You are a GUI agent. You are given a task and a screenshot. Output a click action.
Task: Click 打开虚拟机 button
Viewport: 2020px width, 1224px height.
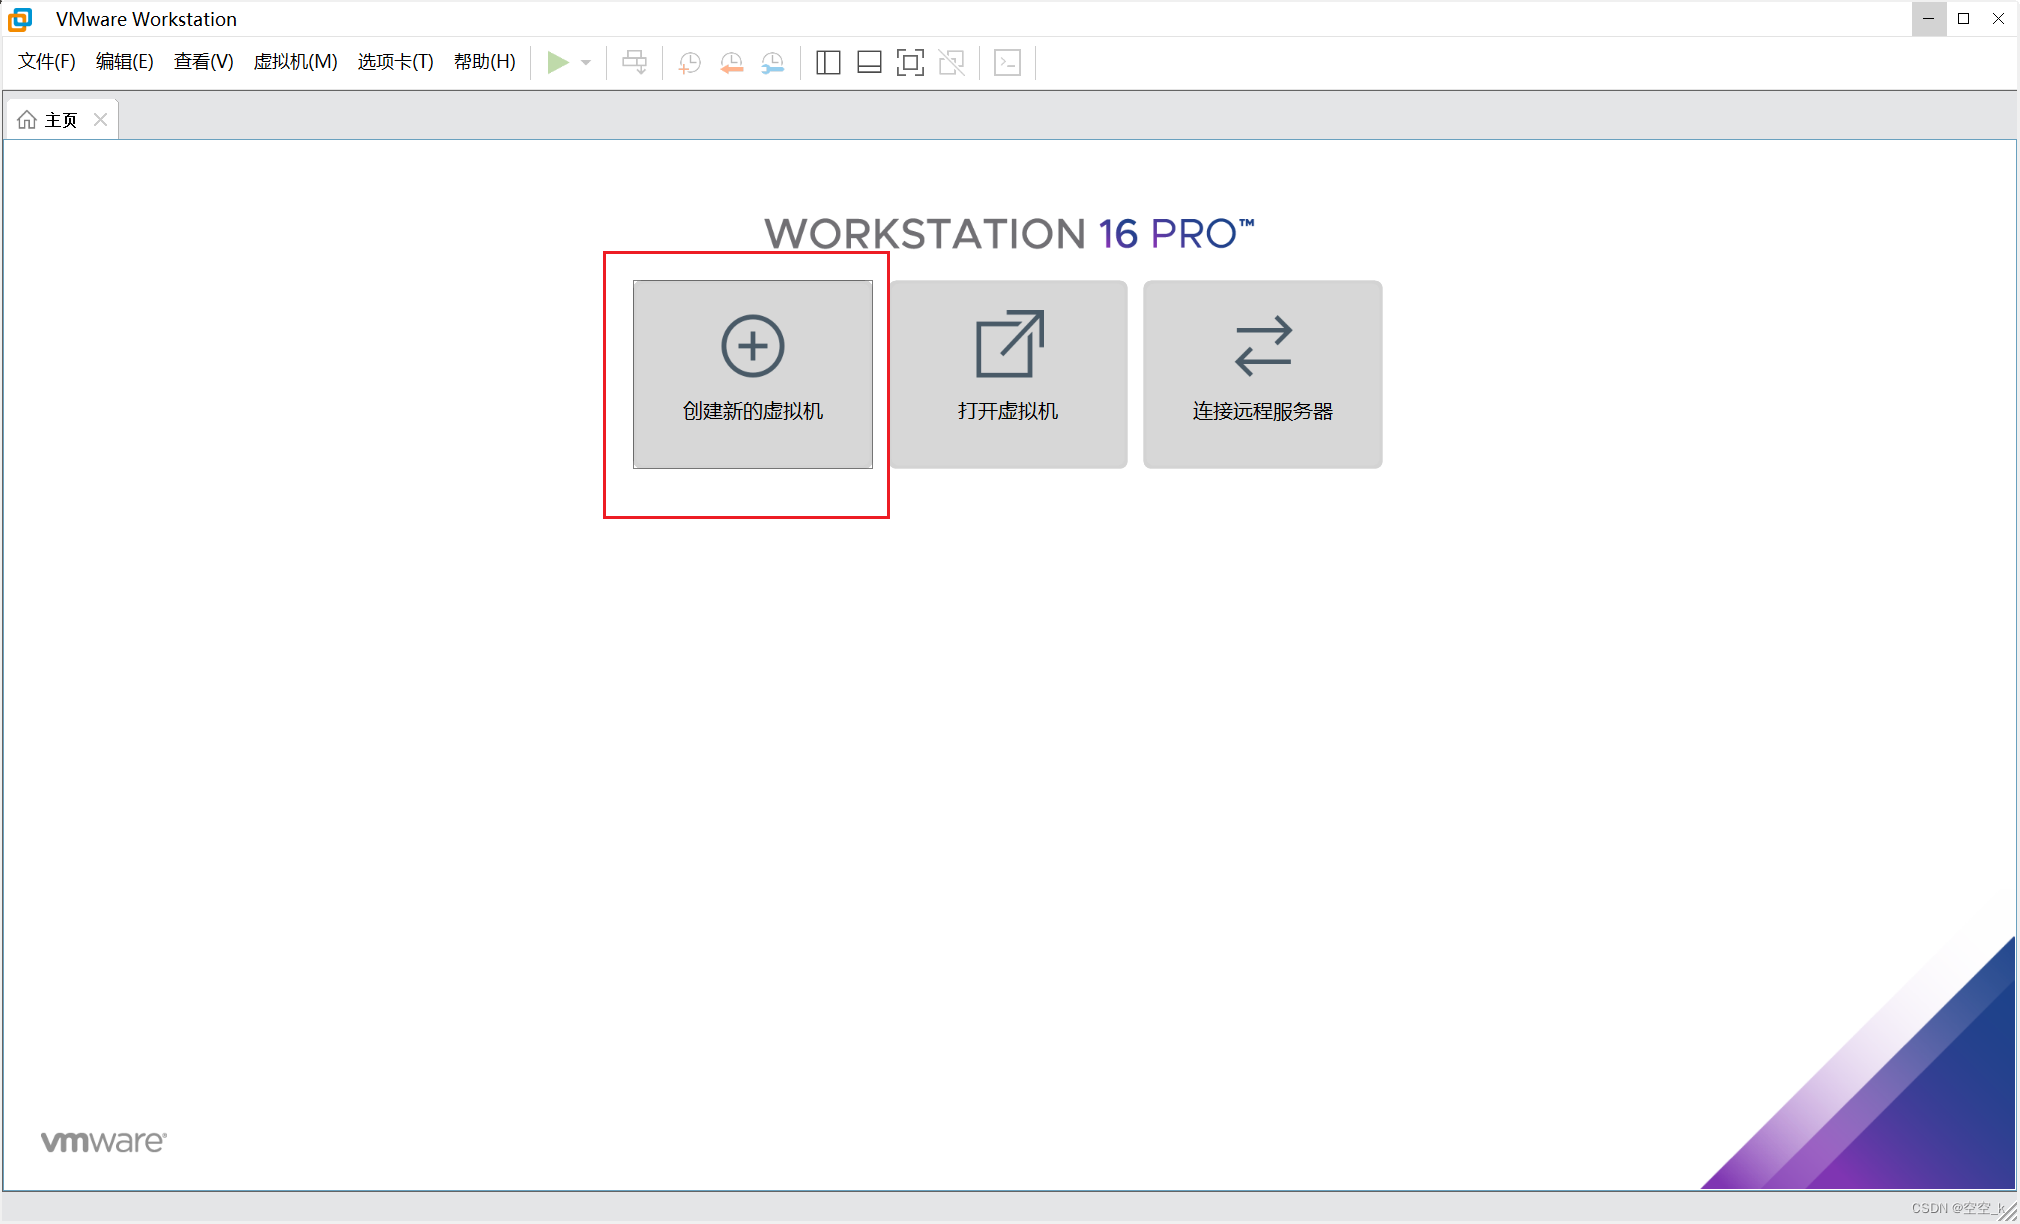tap(1008, 374)
